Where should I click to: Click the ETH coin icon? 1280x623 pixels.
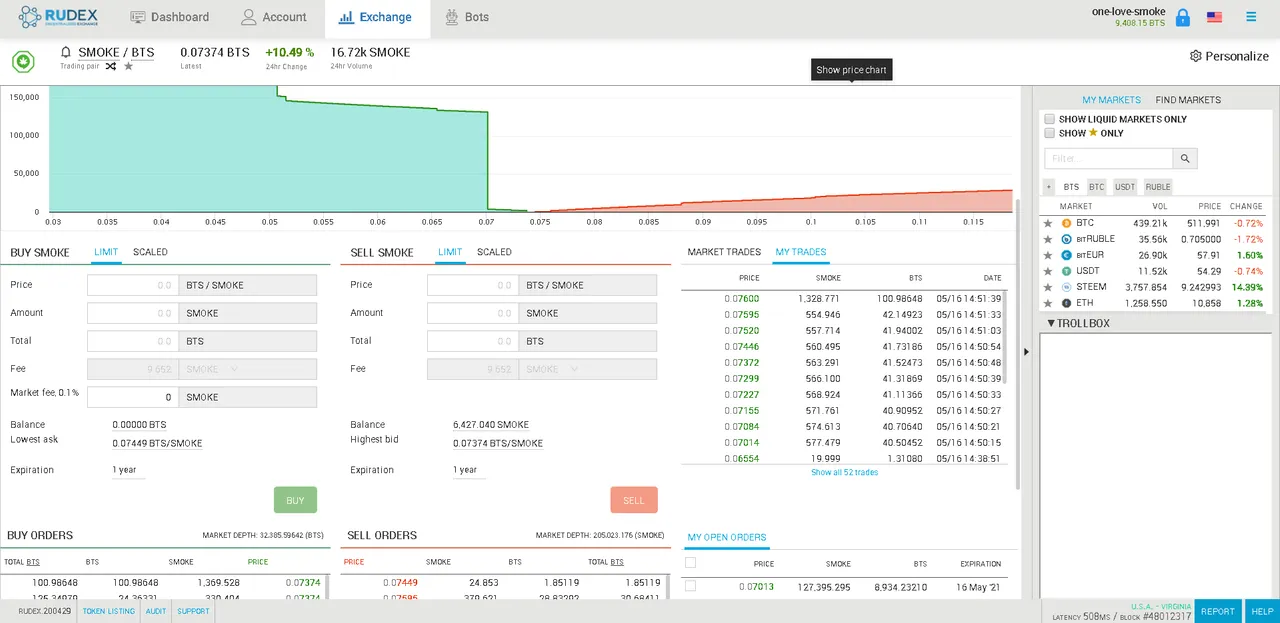point(1066,303)
